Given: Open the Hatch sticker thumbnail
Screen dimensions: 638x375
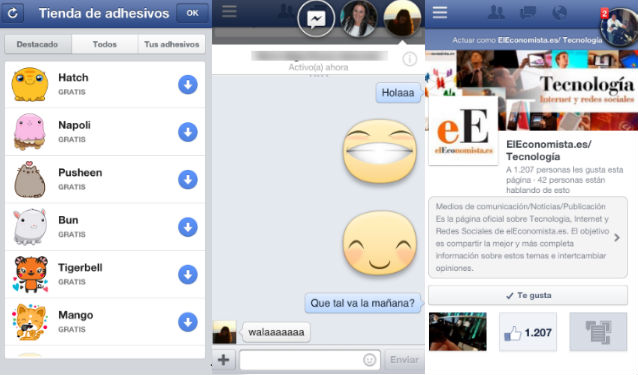Looking at the screenshot, I should point(29,84).
